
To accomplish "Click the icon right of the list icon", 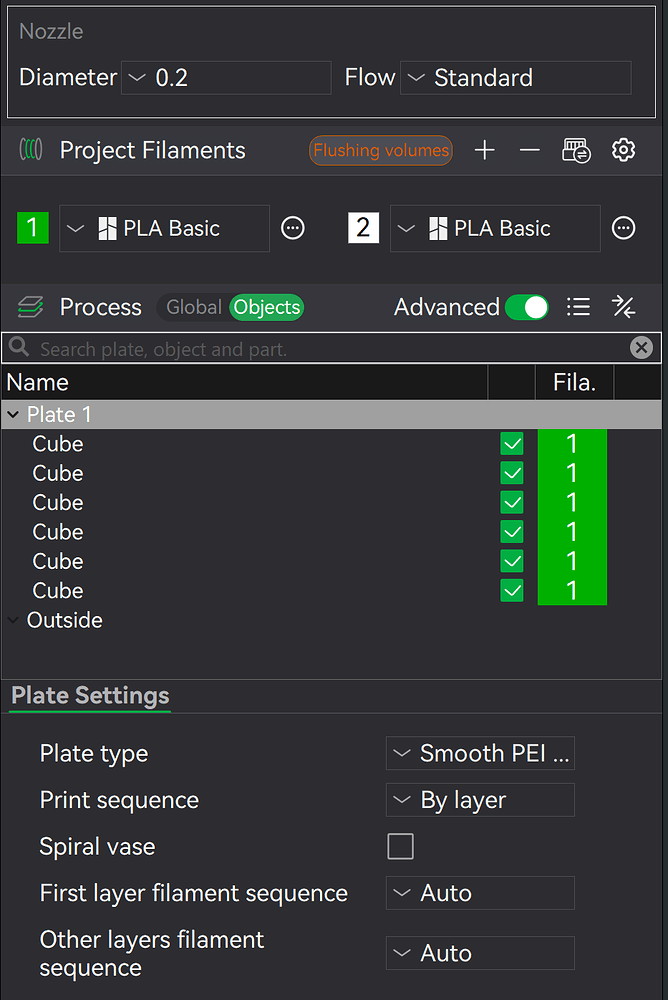I will click(x=623, y=307).
